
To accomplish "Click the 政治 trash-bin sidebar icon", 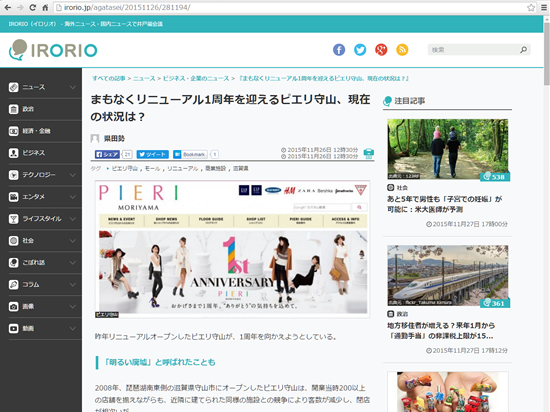I will tap(14, 109).
